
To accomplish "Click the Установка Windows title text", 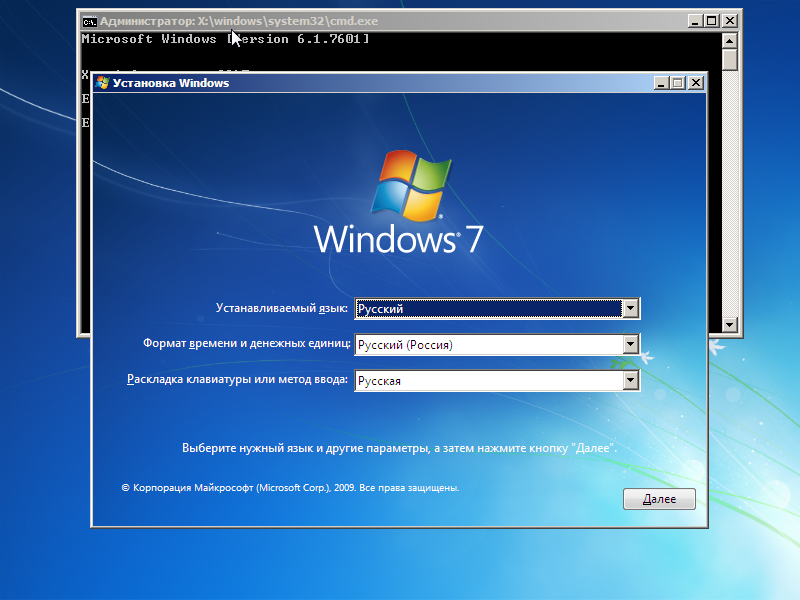I will click(x=171, y=83).
